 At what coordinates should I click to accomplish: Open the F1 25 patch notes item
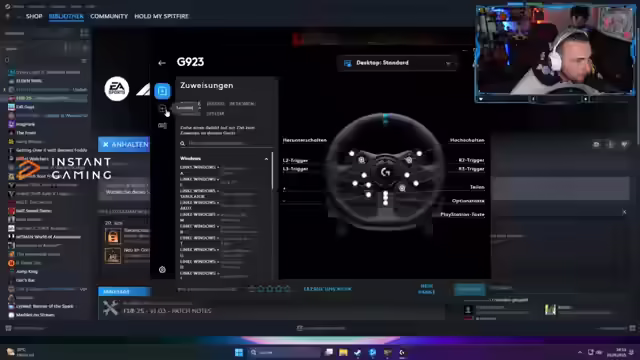tap(167, 311)
